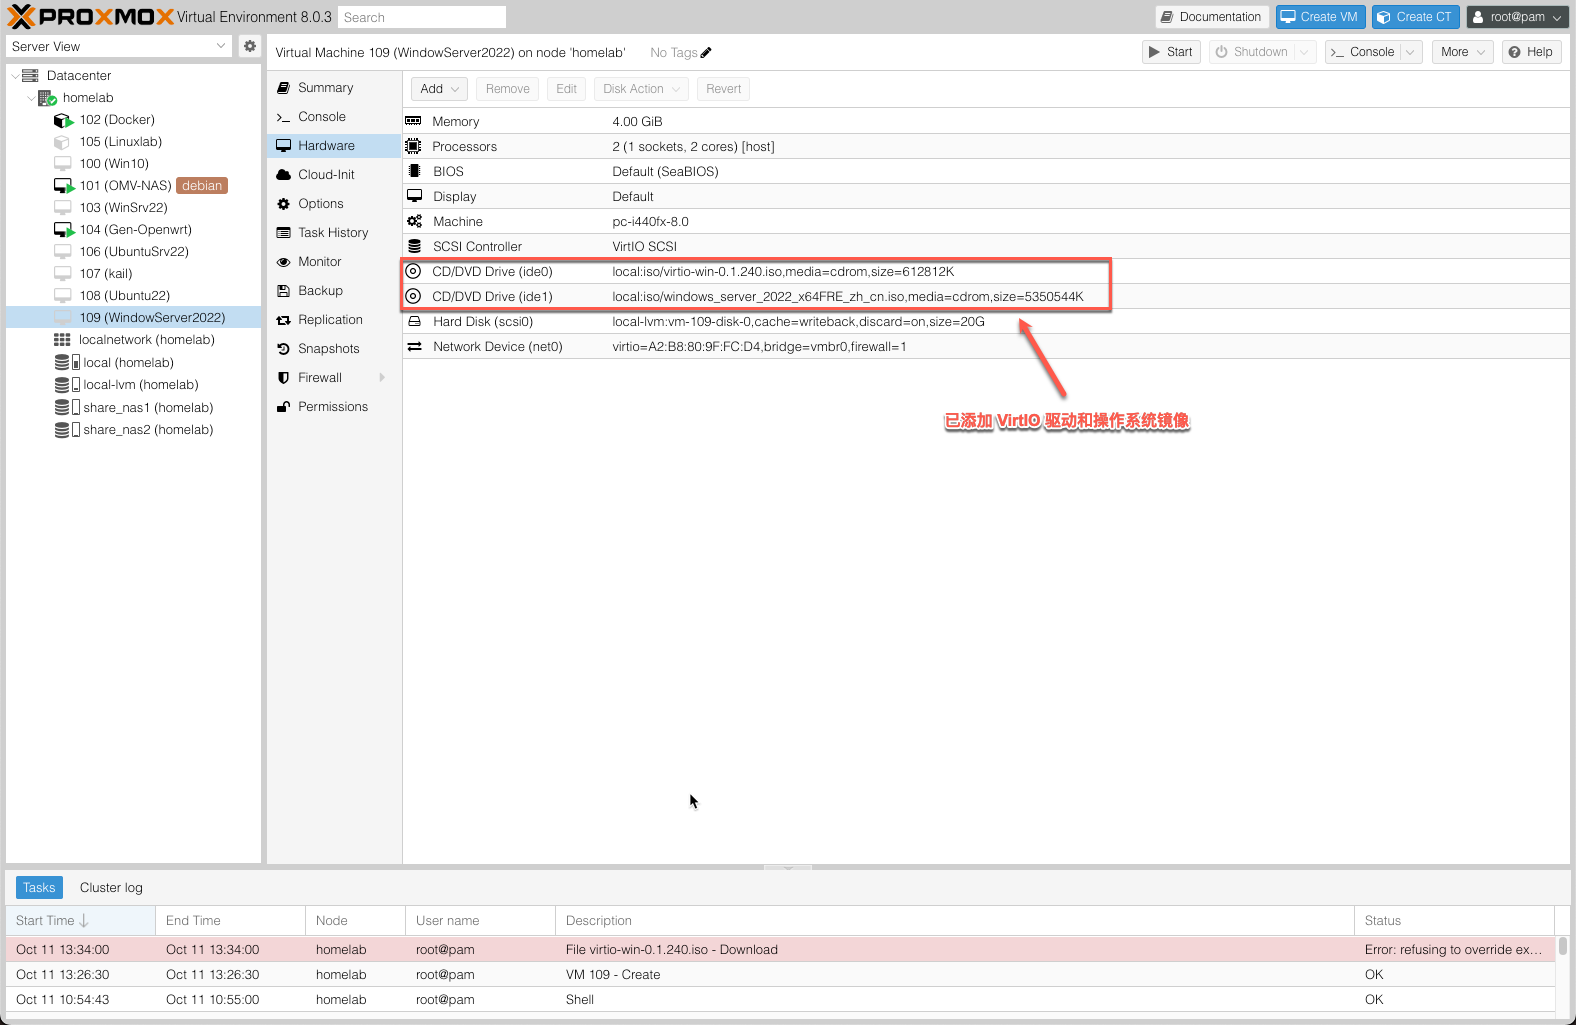Click the Machine cogs icon
Screen dimensions: 1576x1025
pos(414,222)
